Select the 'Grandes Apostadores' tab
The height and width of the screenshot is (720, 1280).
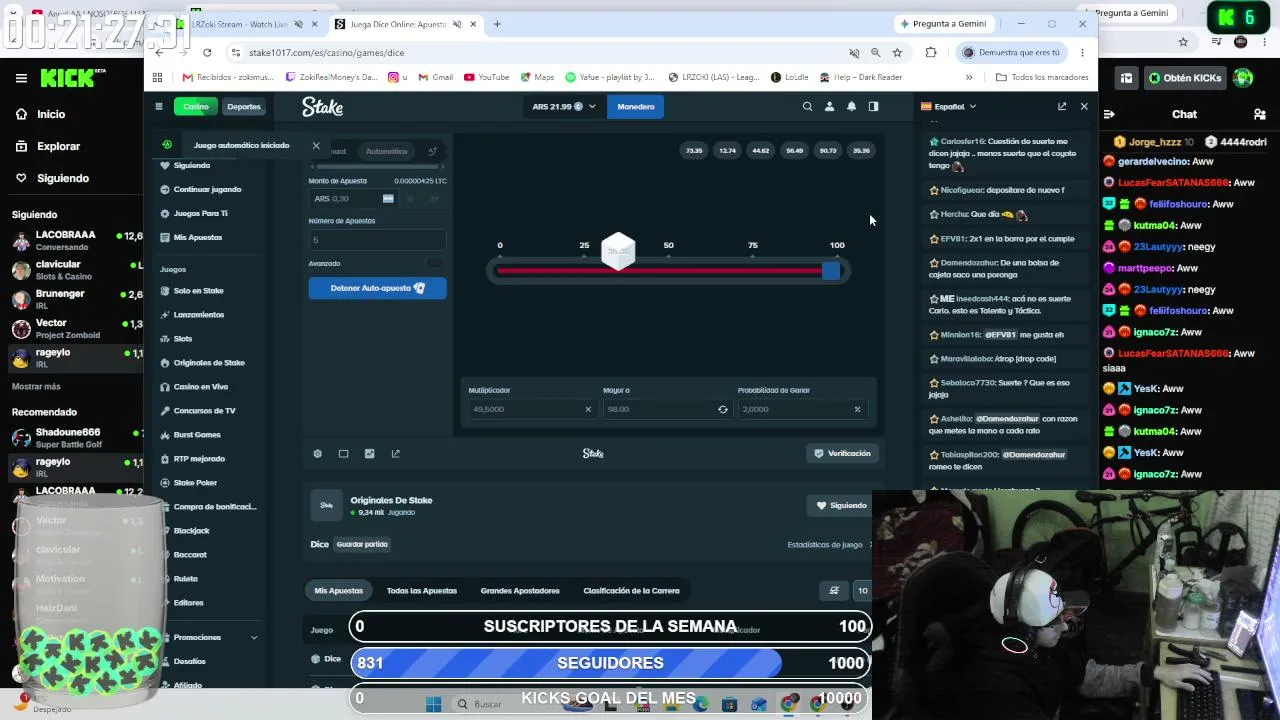[x=520, y=591]
